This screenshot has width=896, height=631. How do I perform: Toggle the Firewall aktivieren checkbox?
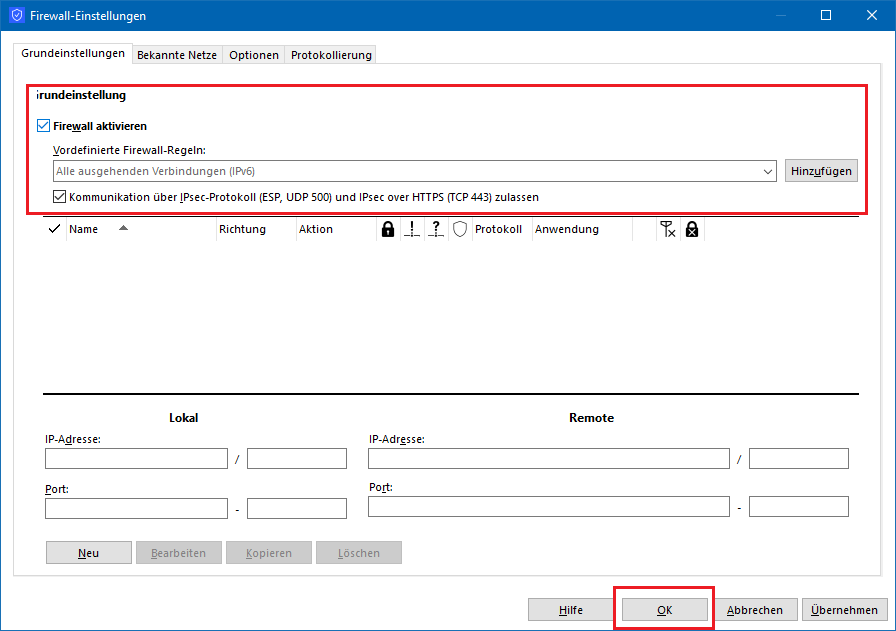(43, 126)
